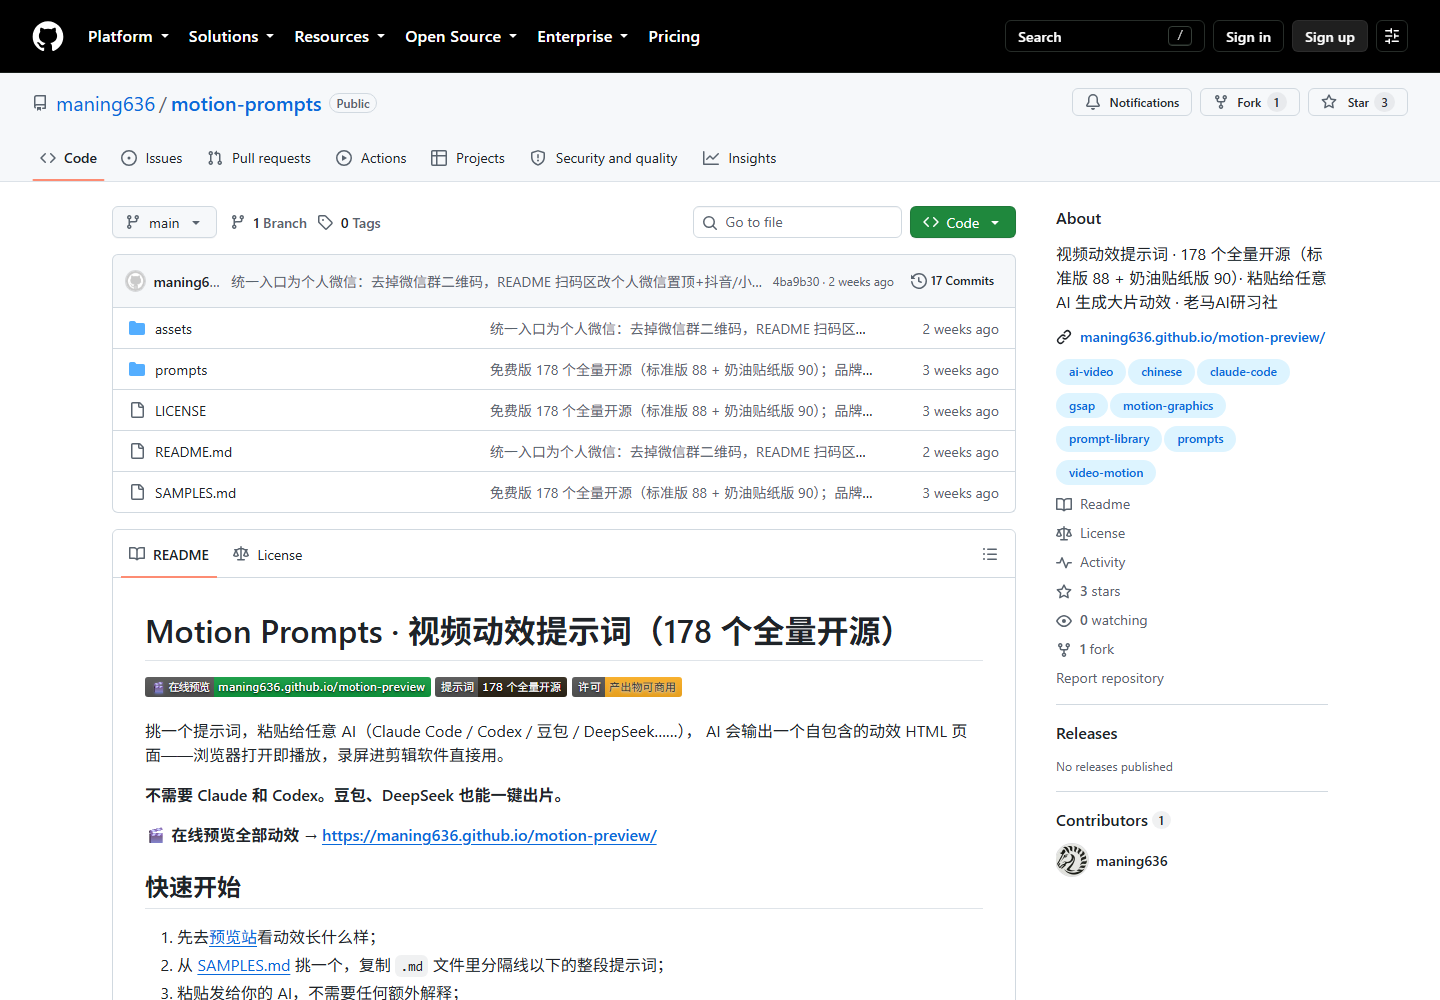The image size is (1440, 1000).
Task: Switch to the Actions tab
Action: click(371, 158)
